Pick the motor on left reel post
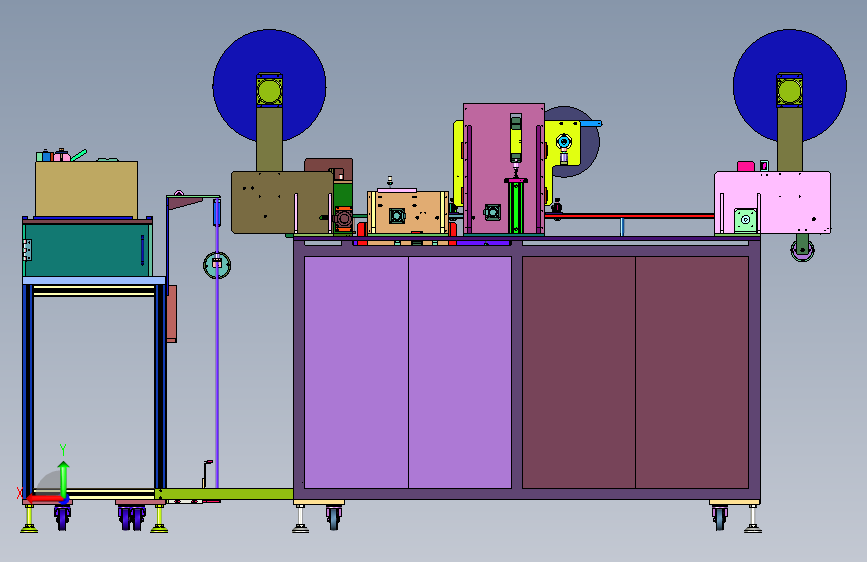 269,91
